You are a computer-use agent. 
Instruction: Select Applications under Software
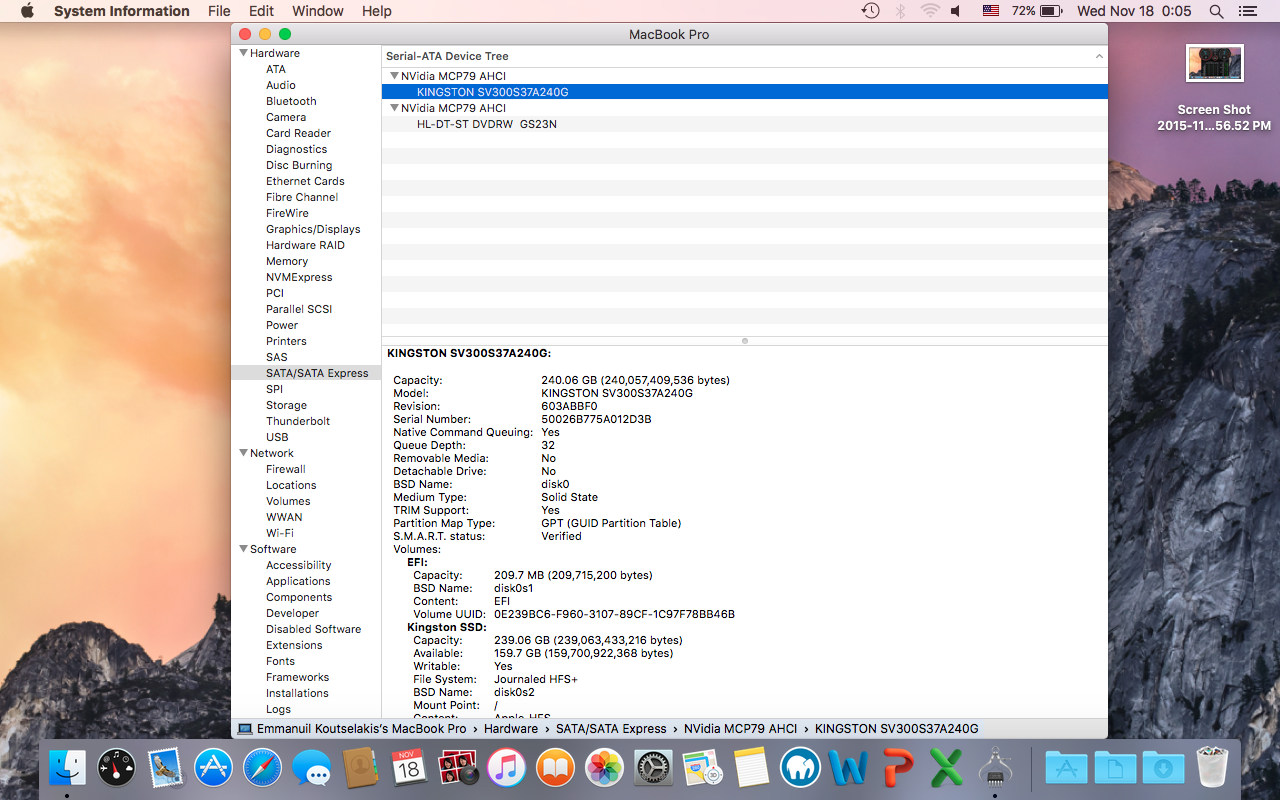pyautogui.click(x=298, y=581)
